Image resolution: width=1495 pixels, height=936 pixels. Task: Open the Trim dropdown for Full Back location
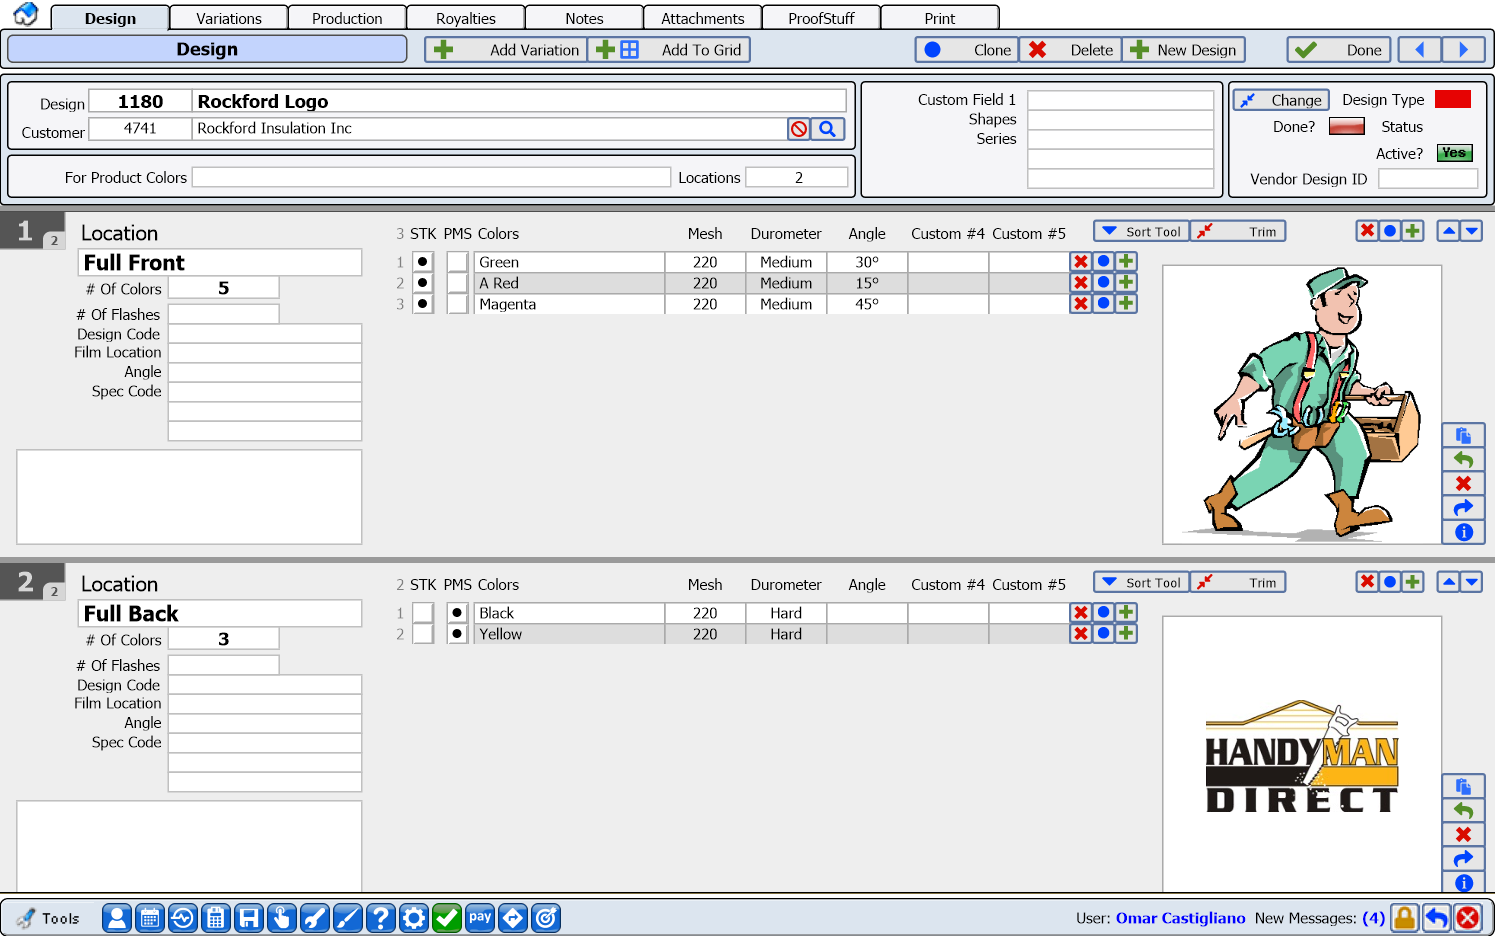pyautogui.click(x=1238, y=582)
